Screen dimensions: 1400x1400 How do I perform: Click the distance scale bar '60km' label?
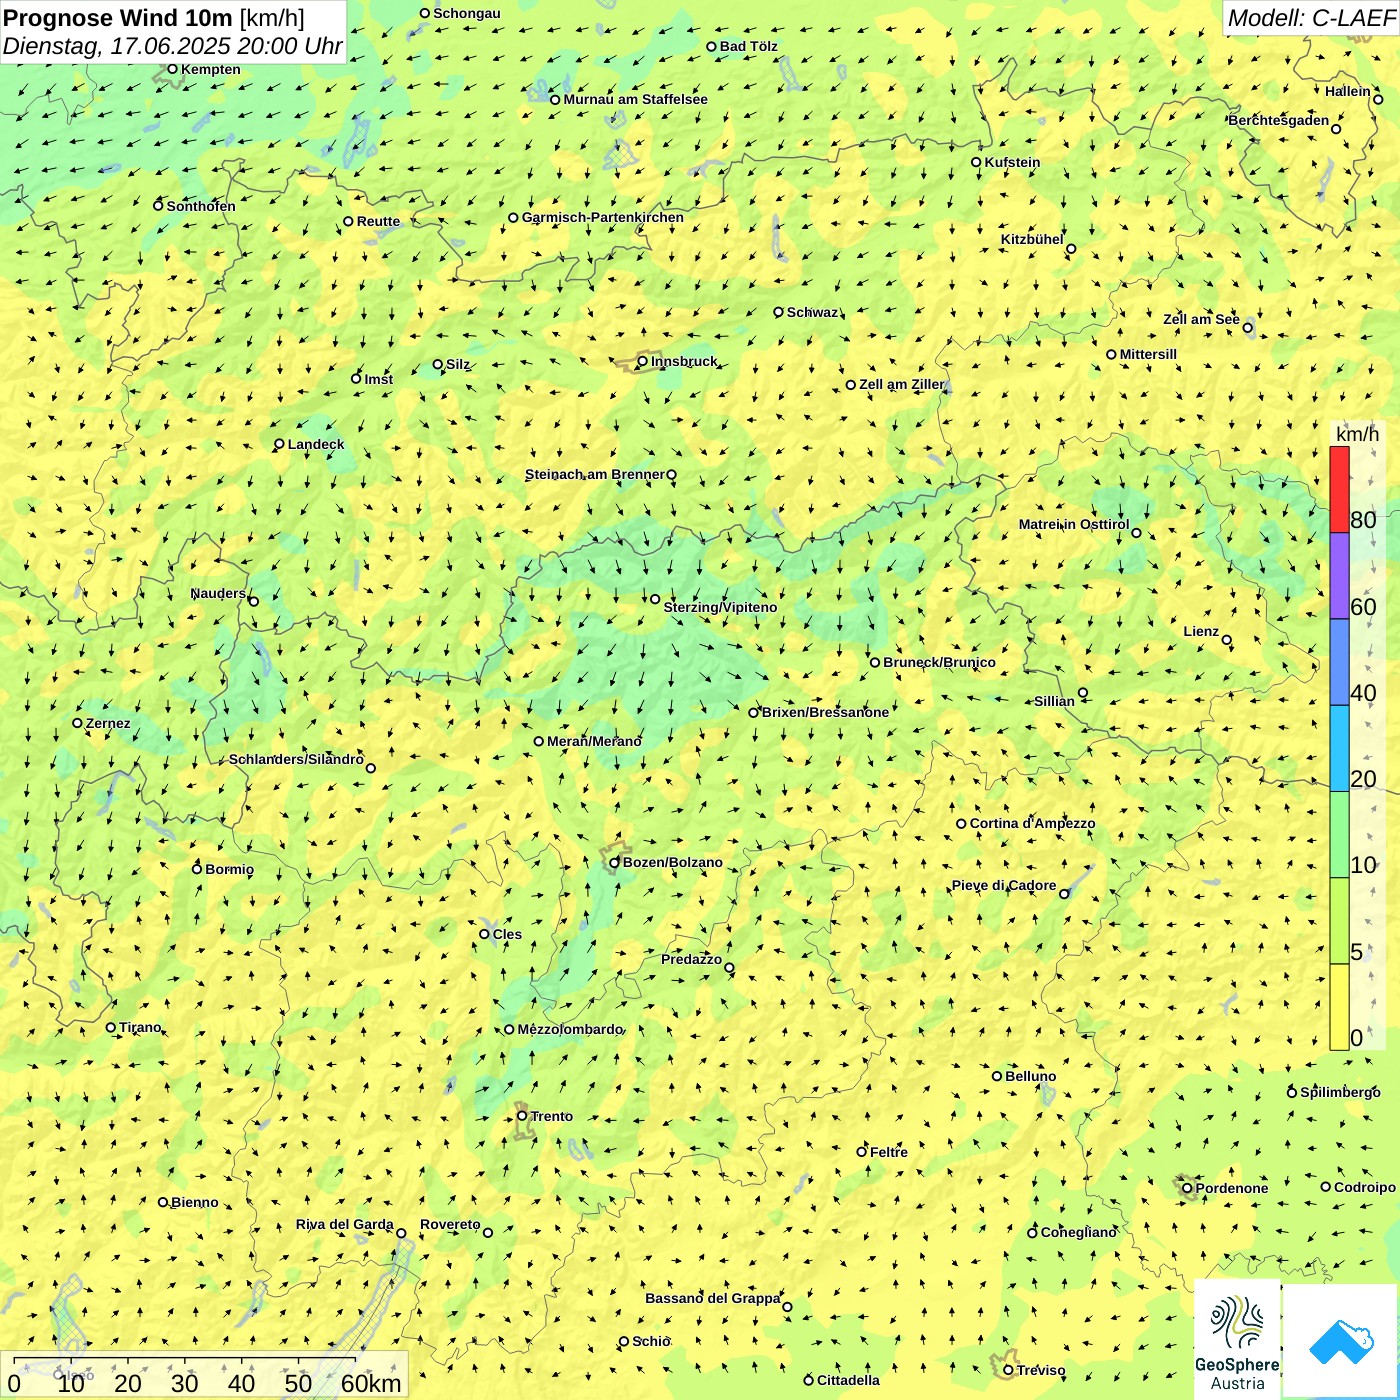(x=371, y=1383)
